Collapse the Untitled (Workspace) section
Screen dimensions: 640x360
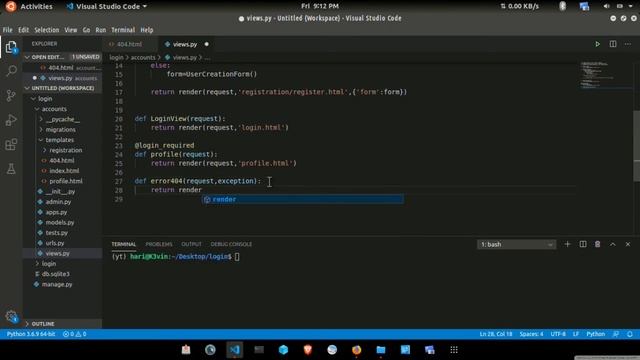pyautogui.click(x=62, y=88)
